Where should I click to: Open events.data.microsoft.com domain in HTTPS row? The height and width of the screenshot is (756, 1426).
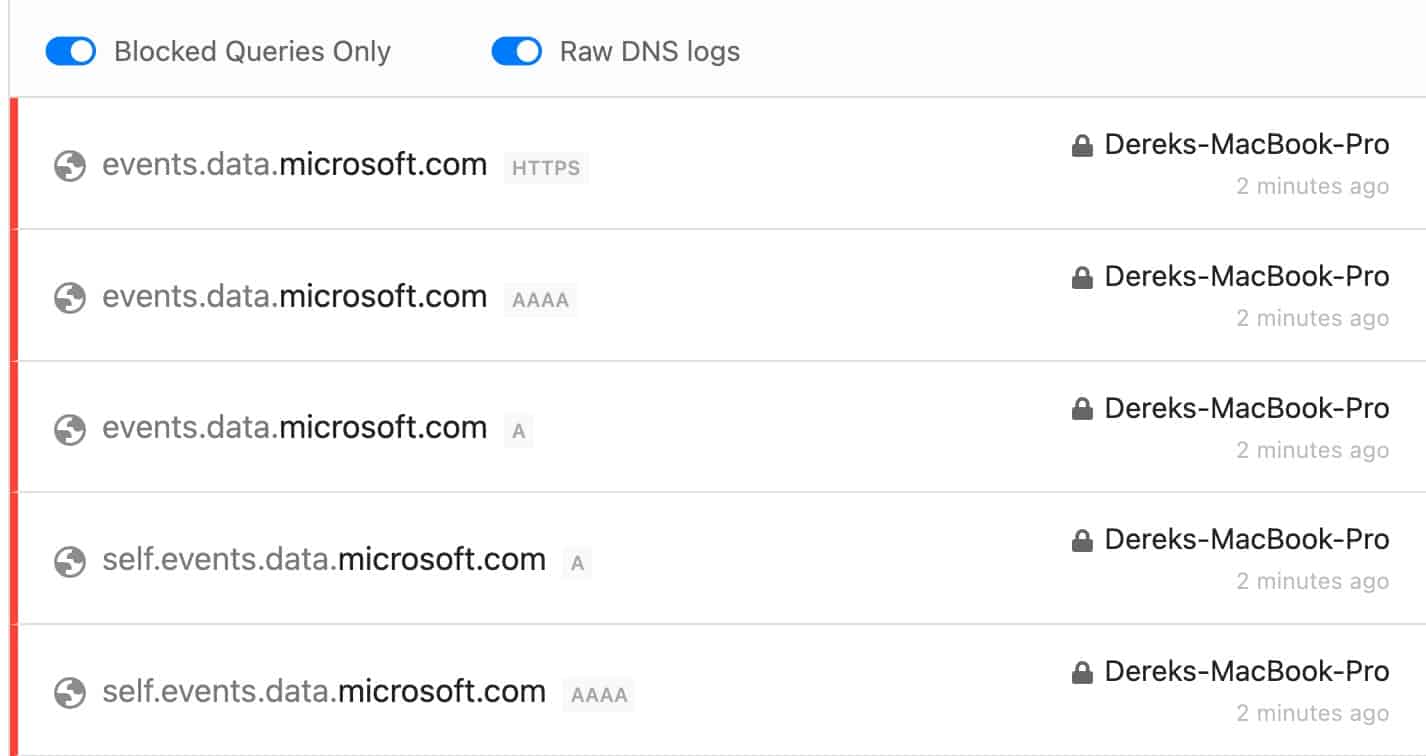(x=295, y=165)
